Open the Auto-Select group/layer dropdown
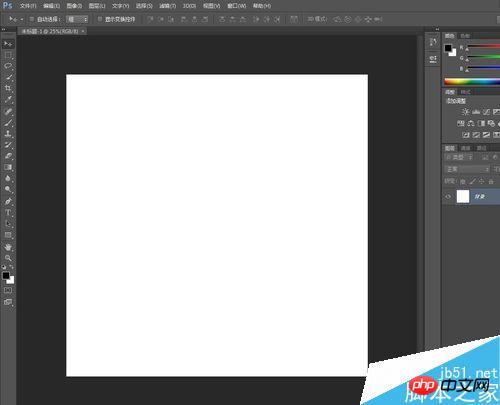This screenshot has width=500, height=405. click(x=77, y=19)
